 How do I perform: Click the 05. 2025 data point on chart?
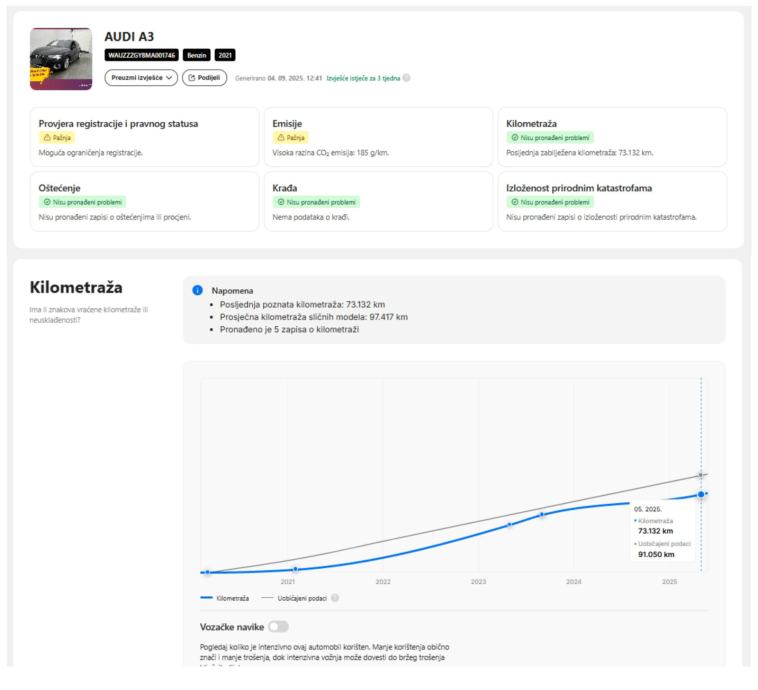[702, 493]
